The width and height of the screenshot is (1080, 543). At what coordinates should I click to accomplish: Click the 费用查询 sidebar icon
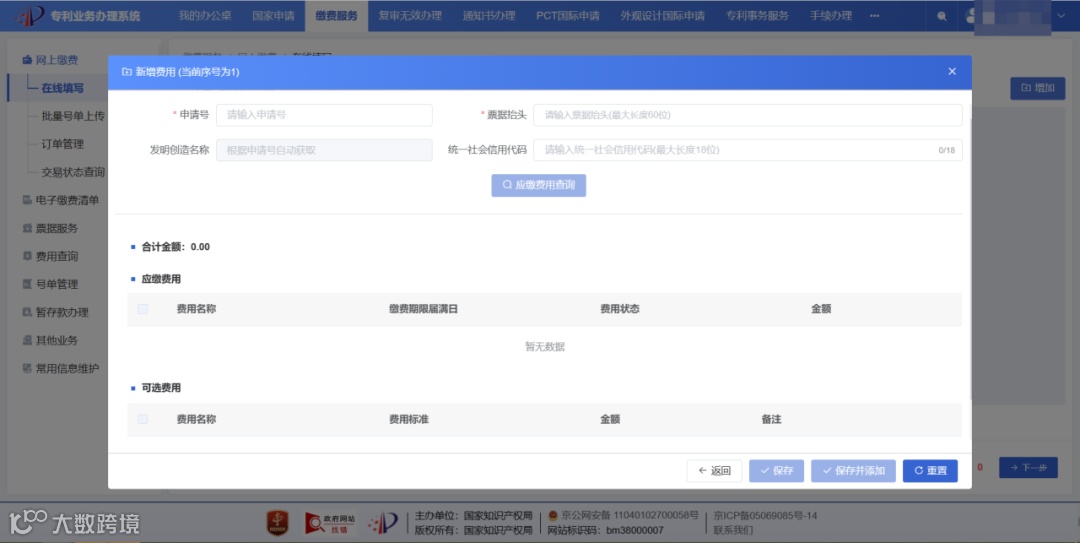[x=27, y=256]
